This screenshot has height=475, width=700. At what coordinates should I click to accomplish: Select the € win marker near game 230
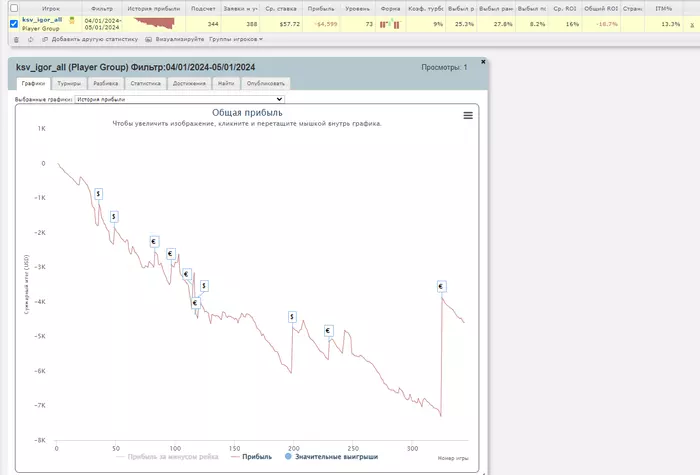[328, 330]
